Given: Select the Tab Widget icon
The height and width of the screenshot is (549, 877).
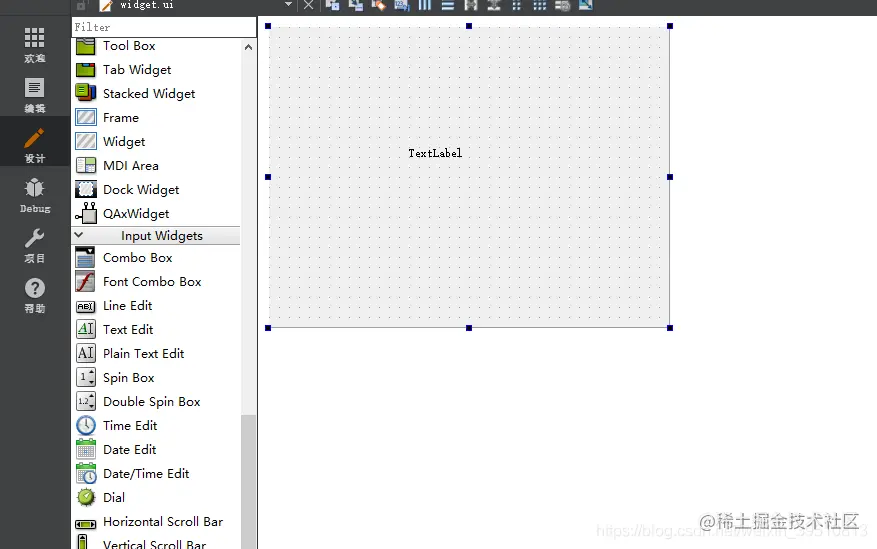Looking at the screenshot, I should click(86, 70).
